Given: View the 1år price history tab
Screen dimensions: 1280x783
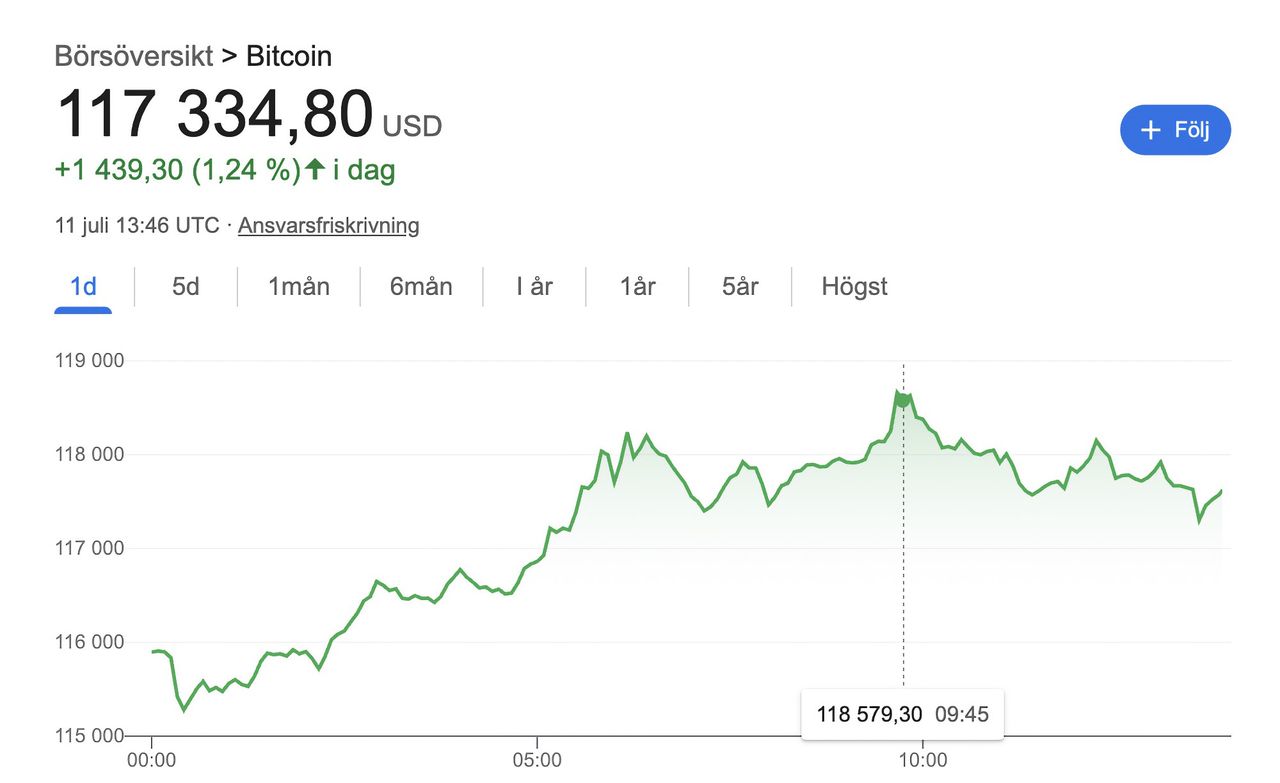Looking at the screenshot, I should pyautogui.click(x=637, y=287).
